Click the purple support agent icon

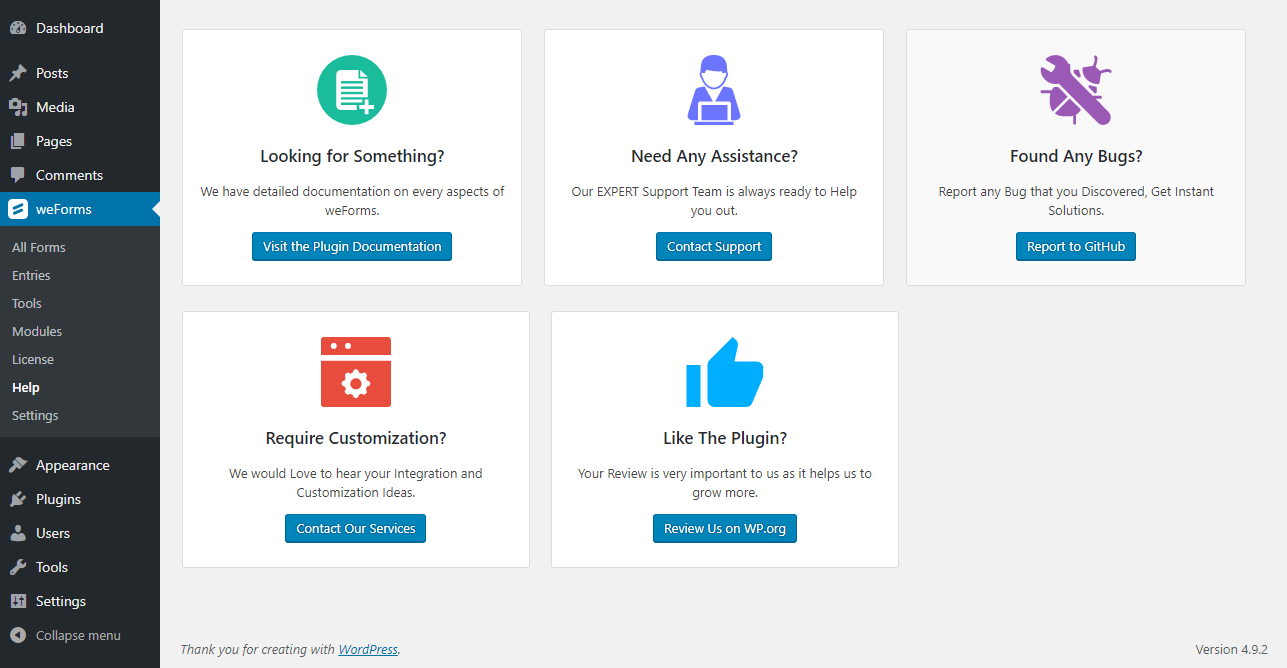point(714,90)
